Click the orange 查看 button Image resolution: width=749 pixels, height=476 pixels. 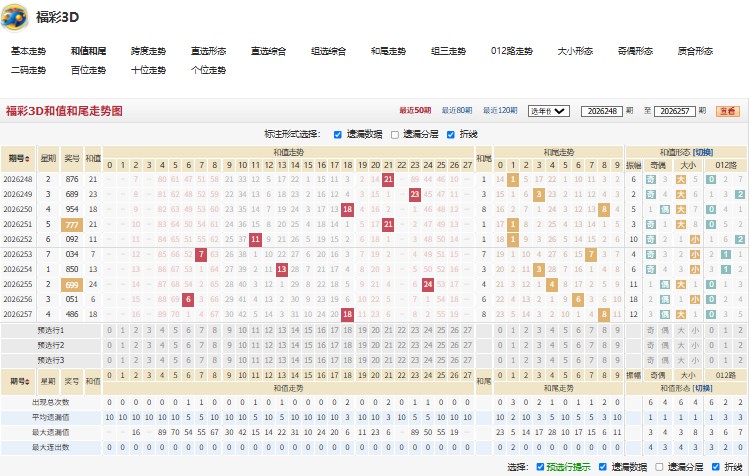tap(728, 111)
